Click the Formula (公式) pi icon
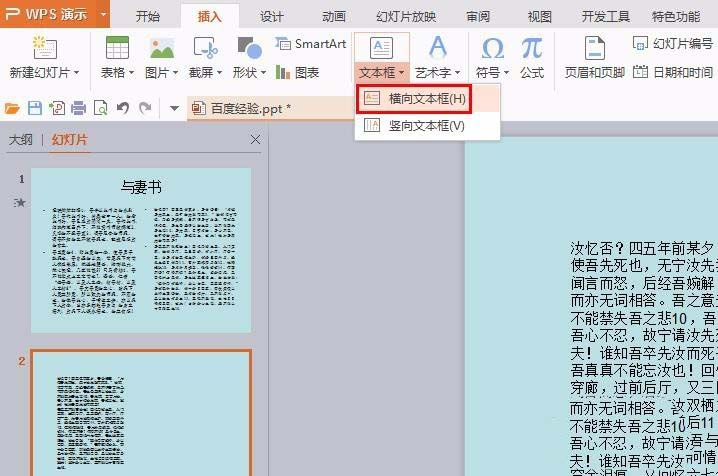Image resolution: width=718 pixels, height=476 pixels. pyautogui.click(x=532, y=48)
